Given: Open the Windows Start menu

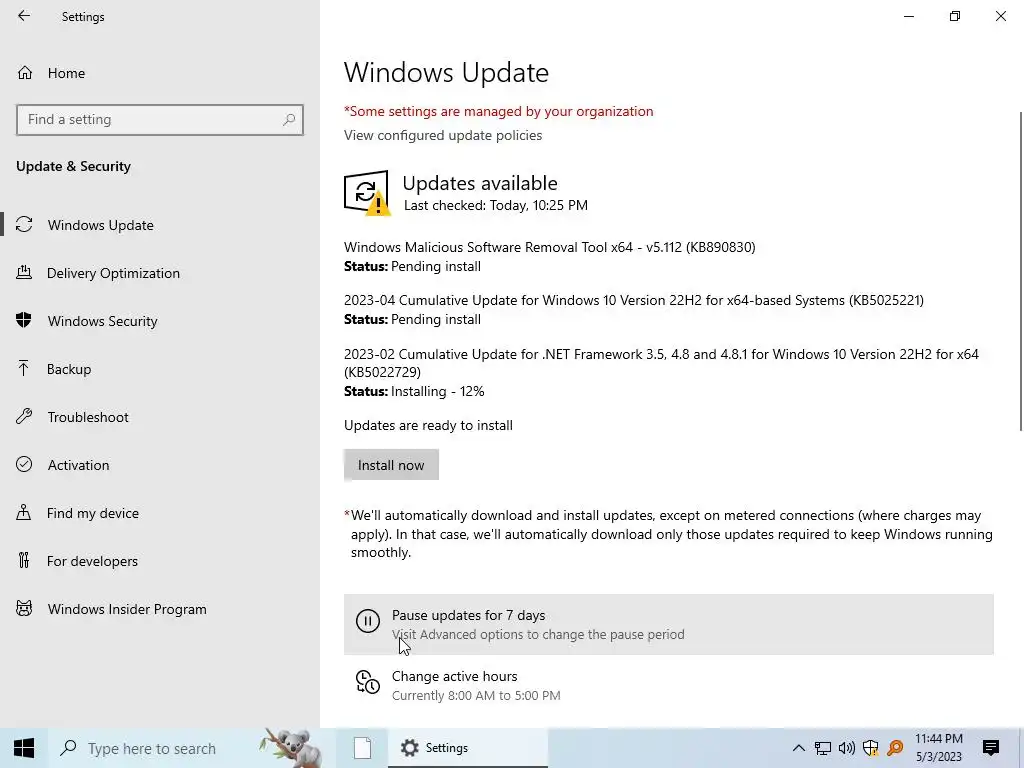Looking at the screenshot, I should pyautogui.click(x=24, y=748).
